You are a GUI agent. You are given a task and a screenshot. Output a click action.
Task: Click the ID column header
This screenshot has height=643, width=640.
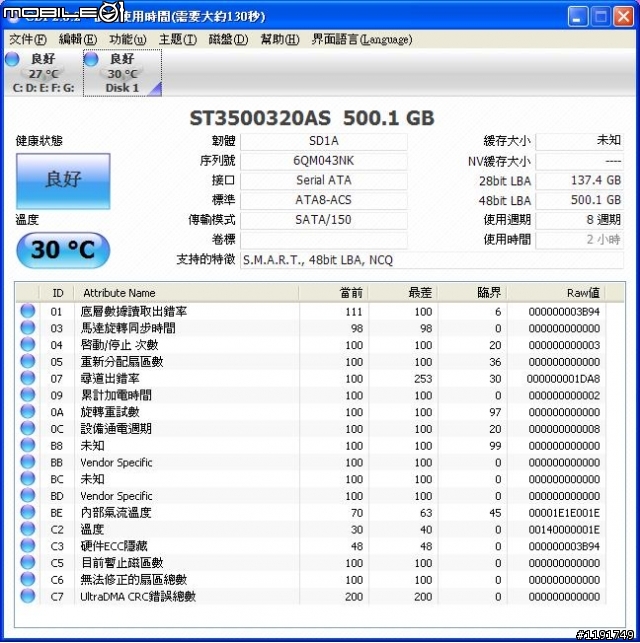click(57, 293)
